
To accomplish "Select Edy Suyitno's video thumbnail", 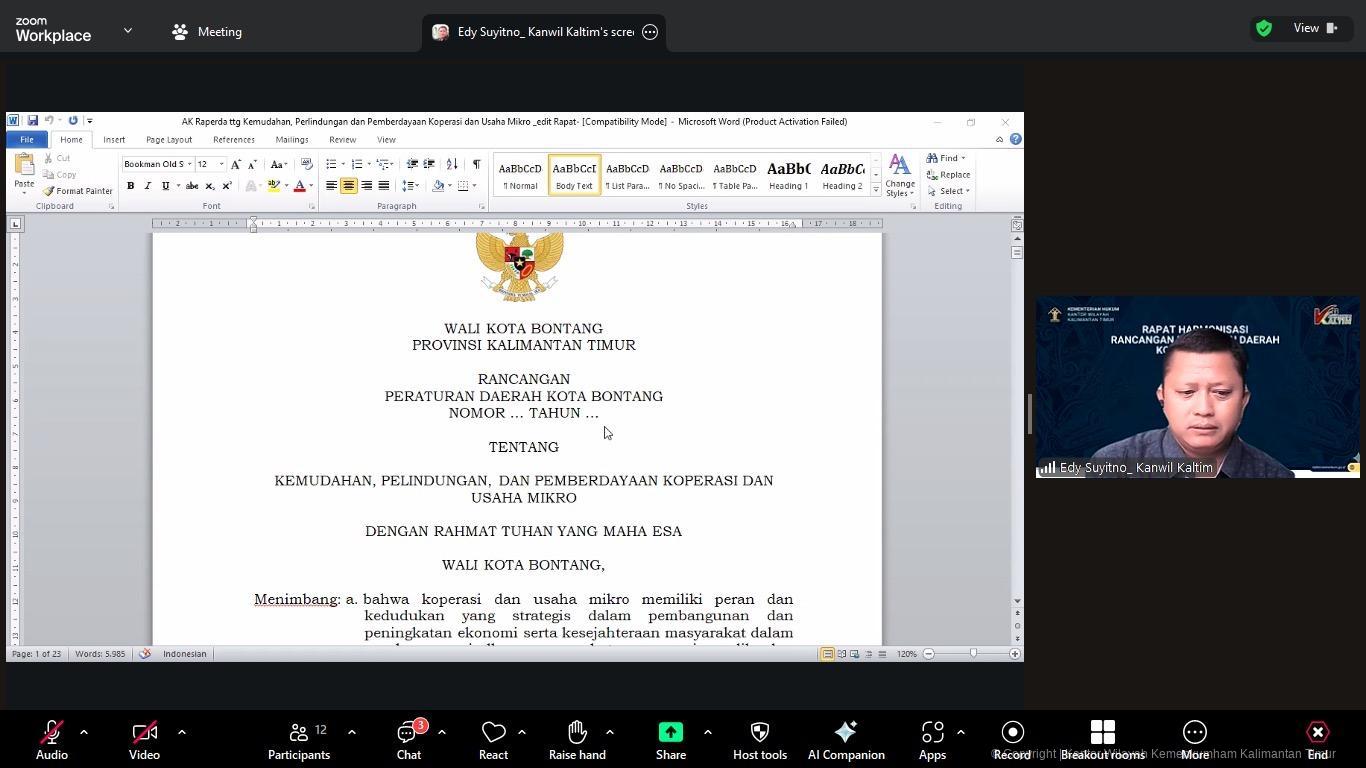I will pyautogui.click(x=1197, y=387).
